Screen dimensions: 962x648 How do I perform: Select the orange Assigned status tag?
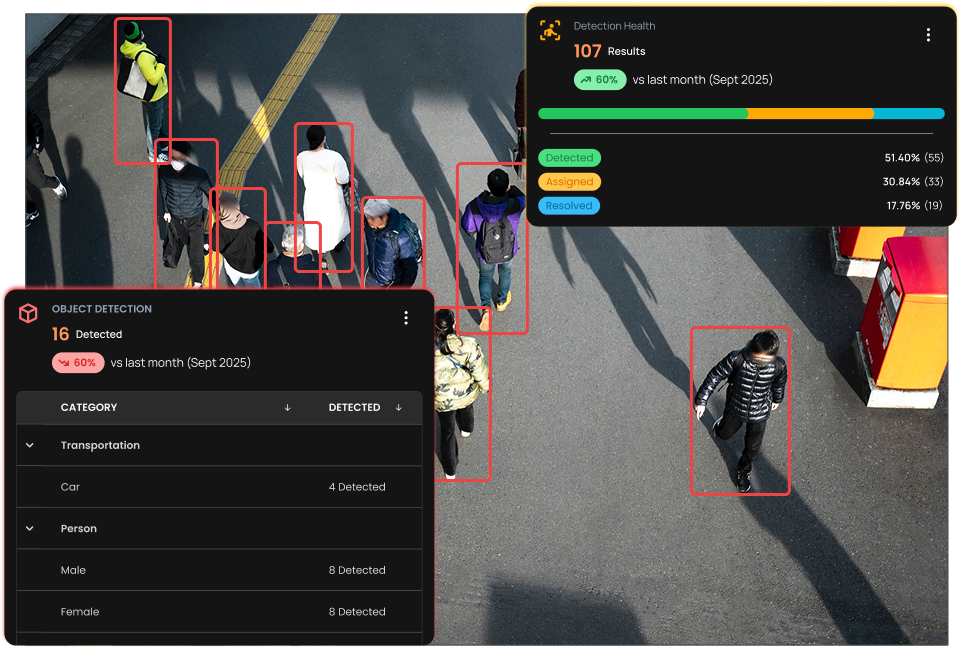click(569, 182)
